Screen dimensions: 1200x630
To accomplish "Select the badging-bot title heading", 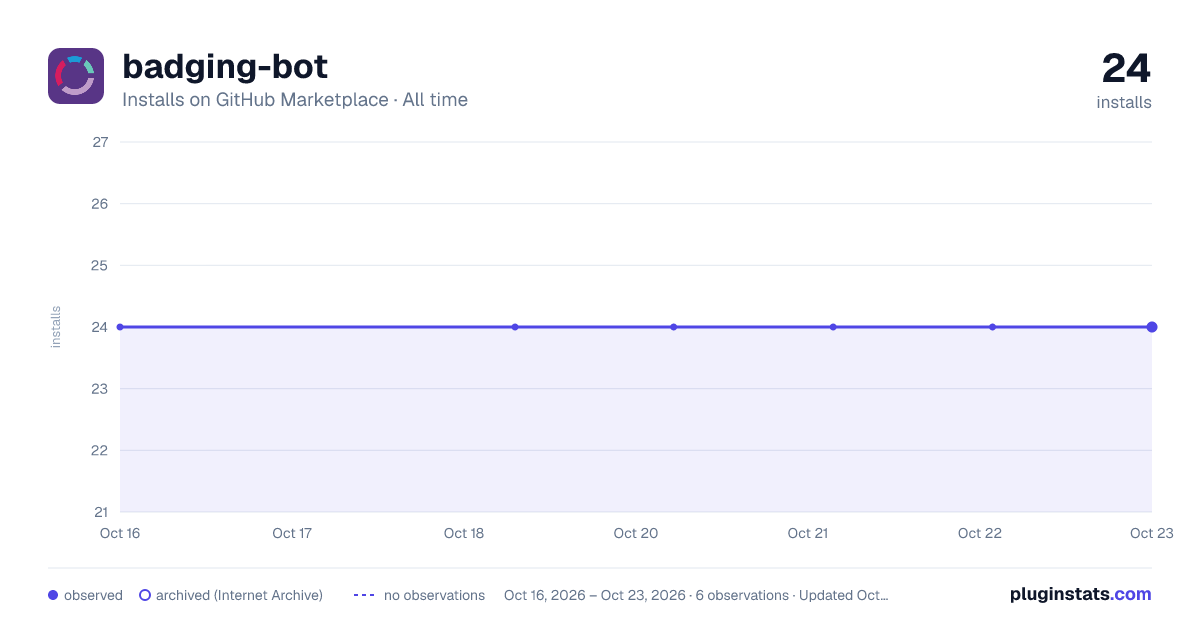I will pyautogui.click(x=225, y=67).
